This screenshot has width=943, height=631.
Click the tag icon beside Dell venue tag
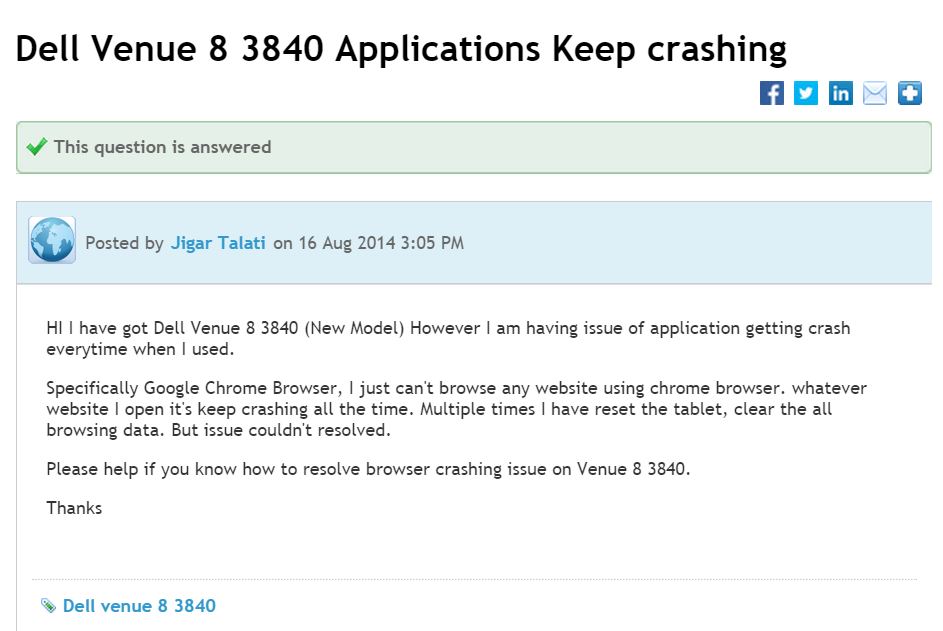[48, 605]
